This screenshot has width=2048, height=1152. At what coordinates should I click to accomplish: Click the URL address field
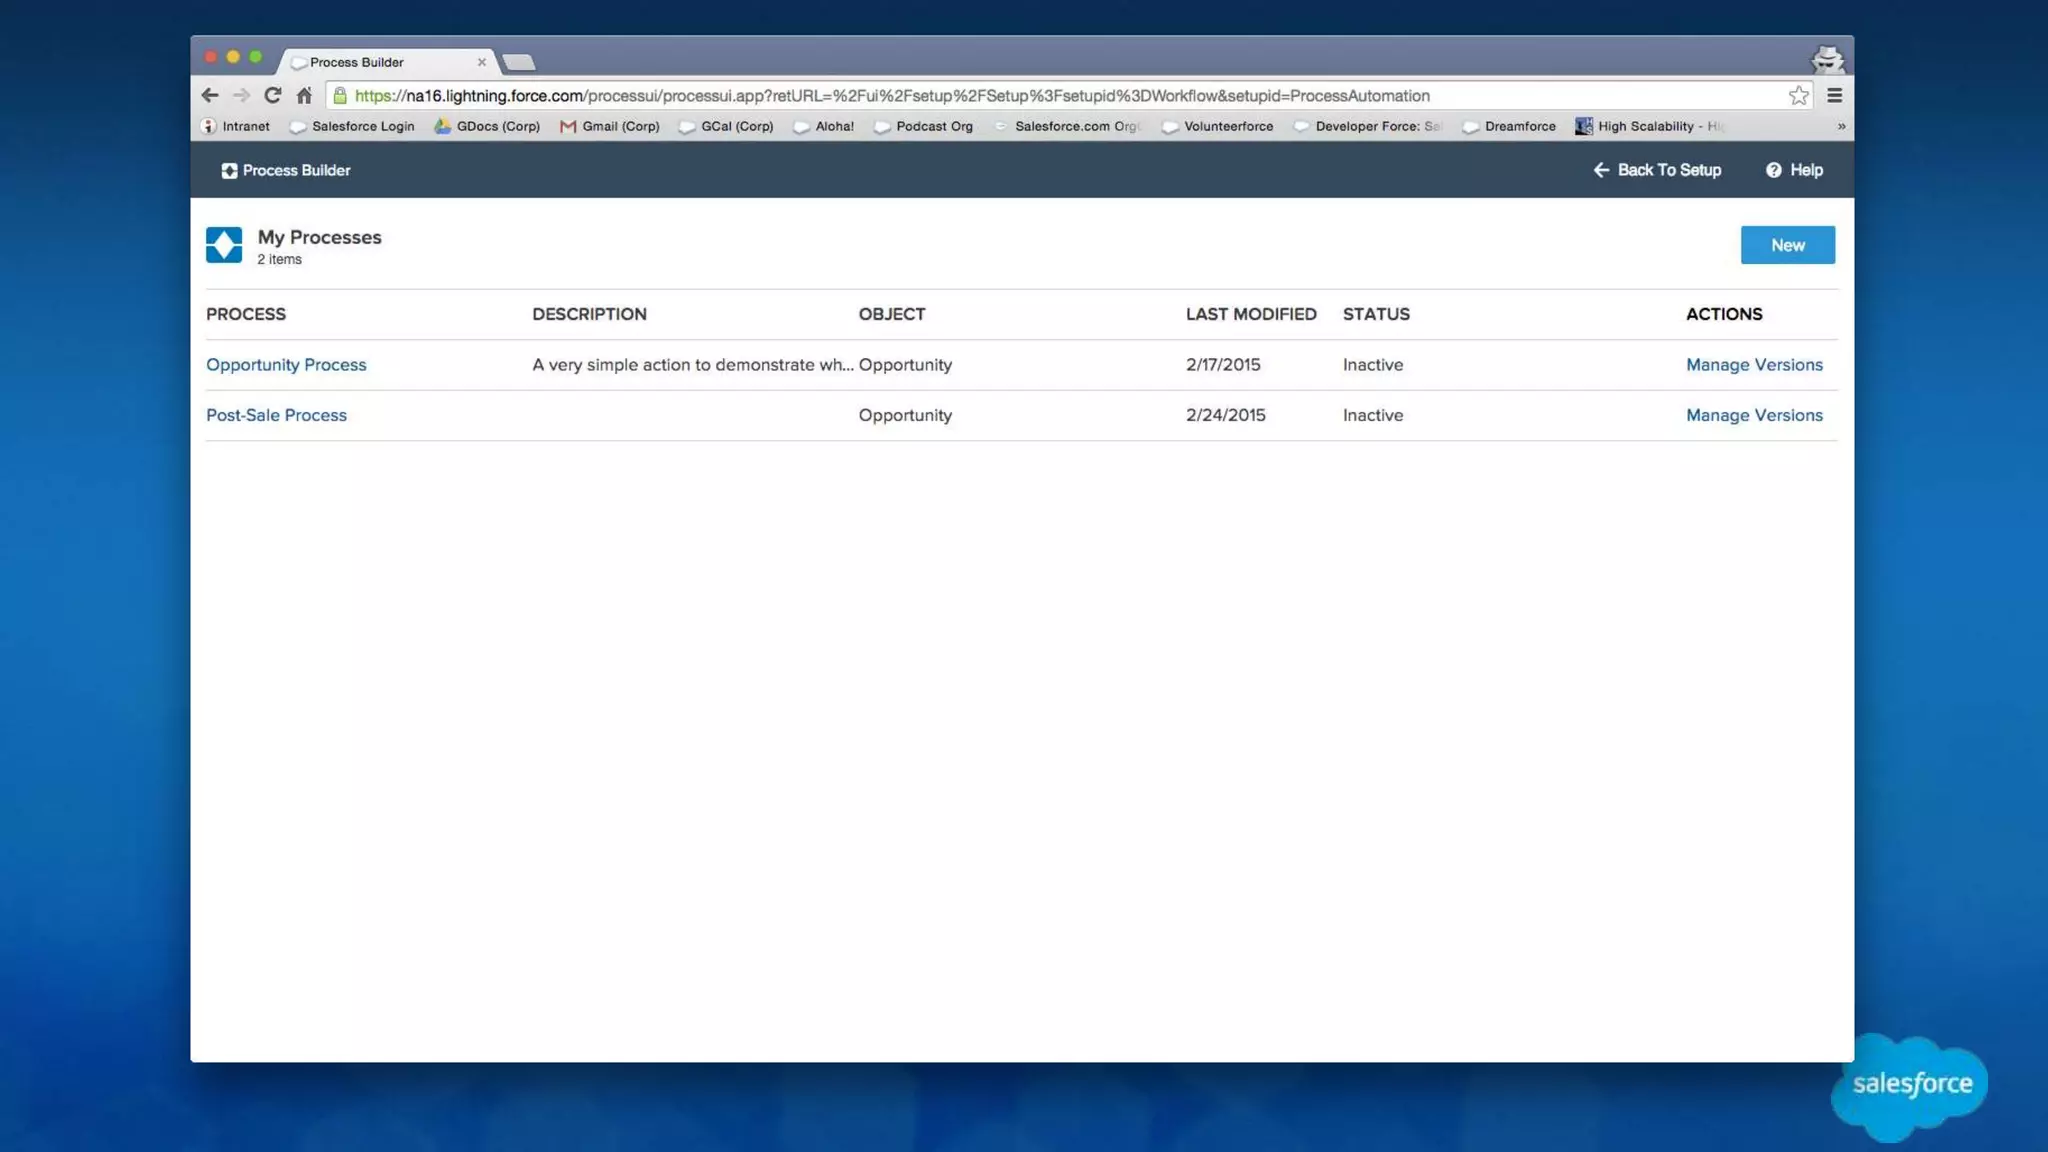[1000, 95]
